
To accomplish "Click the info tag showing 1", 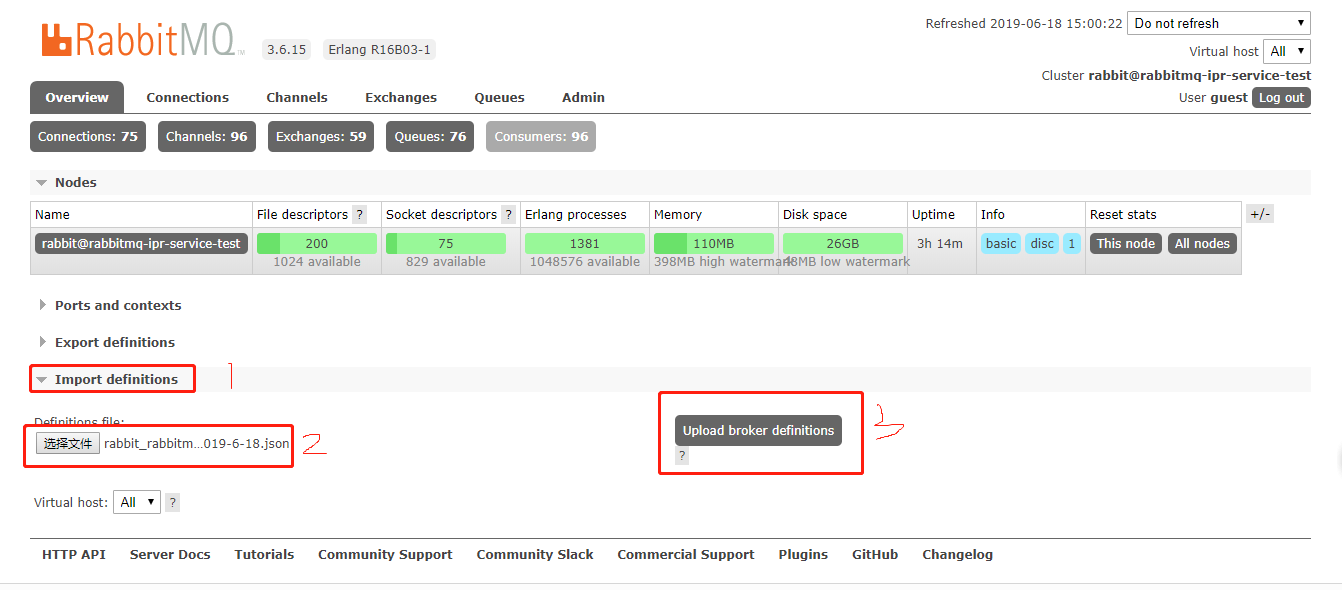I will click(1072, 243).
